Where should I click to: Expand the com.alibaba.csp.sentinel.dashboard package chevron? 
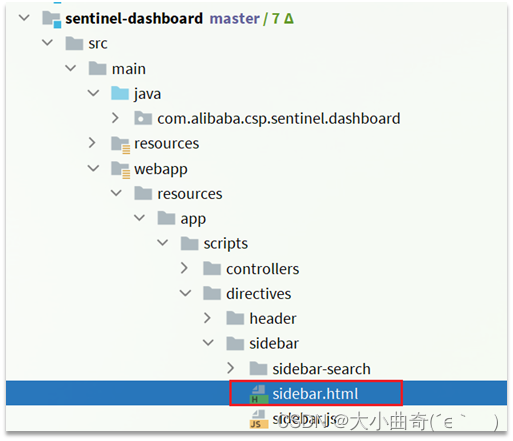click(115, 118)
